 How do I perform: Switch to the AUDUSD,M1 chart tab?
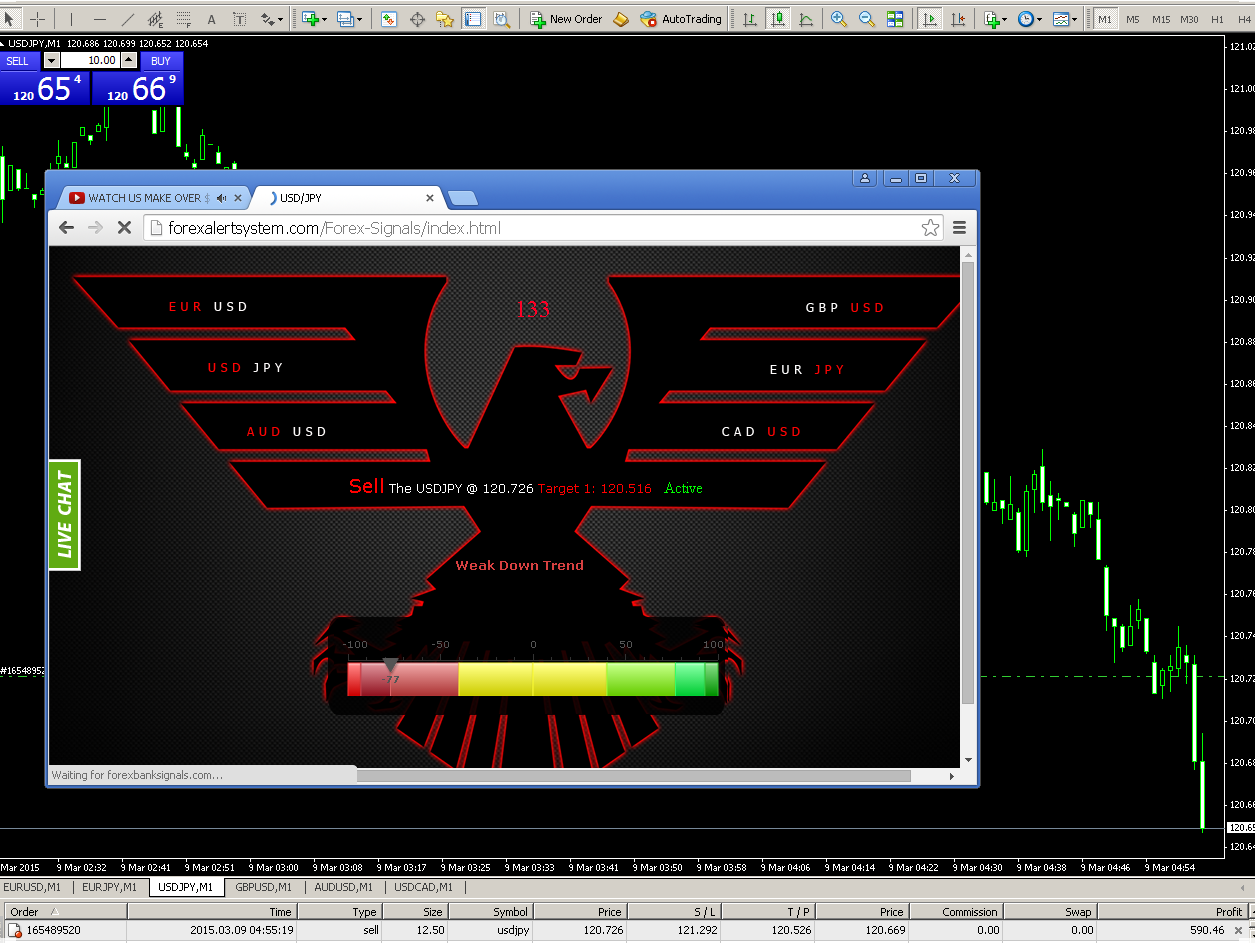tap(342, 887)
